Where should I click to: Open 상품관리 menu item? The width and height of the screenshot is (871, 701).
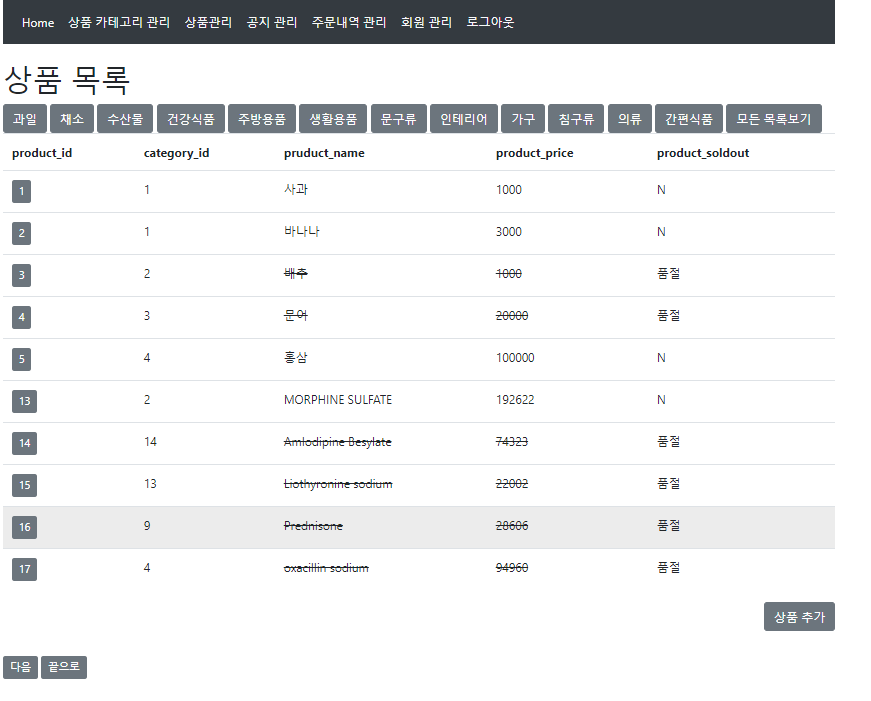(208, 22)
